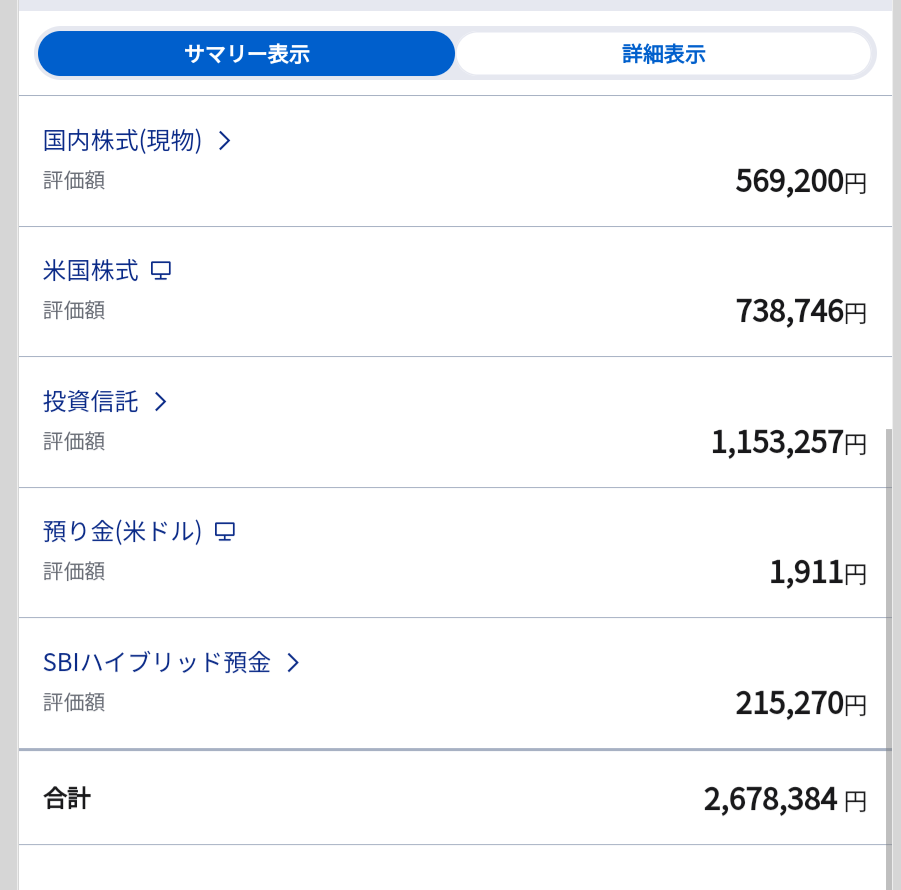Screen dimensions: 901x890
Task: Click 投資信託 valuation amount 1,153,257円
Action: tap(788, 442)
